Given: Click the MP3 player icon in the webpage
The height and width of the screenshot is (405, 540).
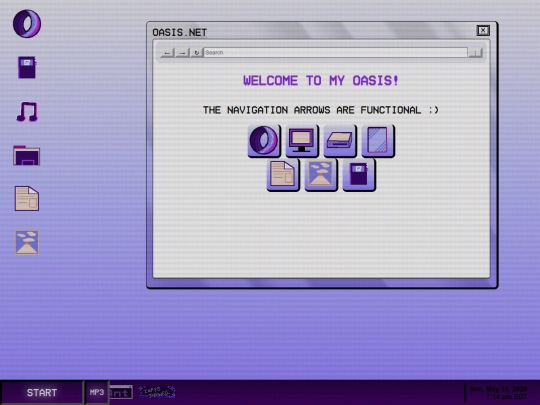Looking at the screenshot, I should pyautogui.click(x=359, y=175).
